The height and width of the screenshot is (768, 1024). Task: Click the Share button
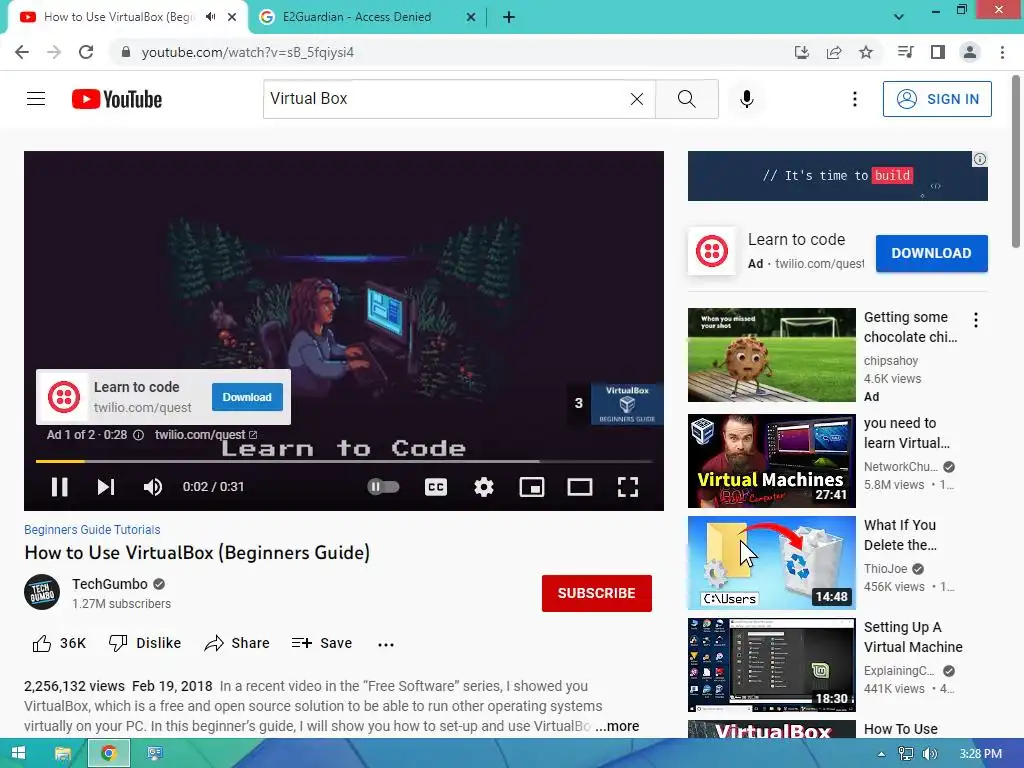(x=236, y=643)
